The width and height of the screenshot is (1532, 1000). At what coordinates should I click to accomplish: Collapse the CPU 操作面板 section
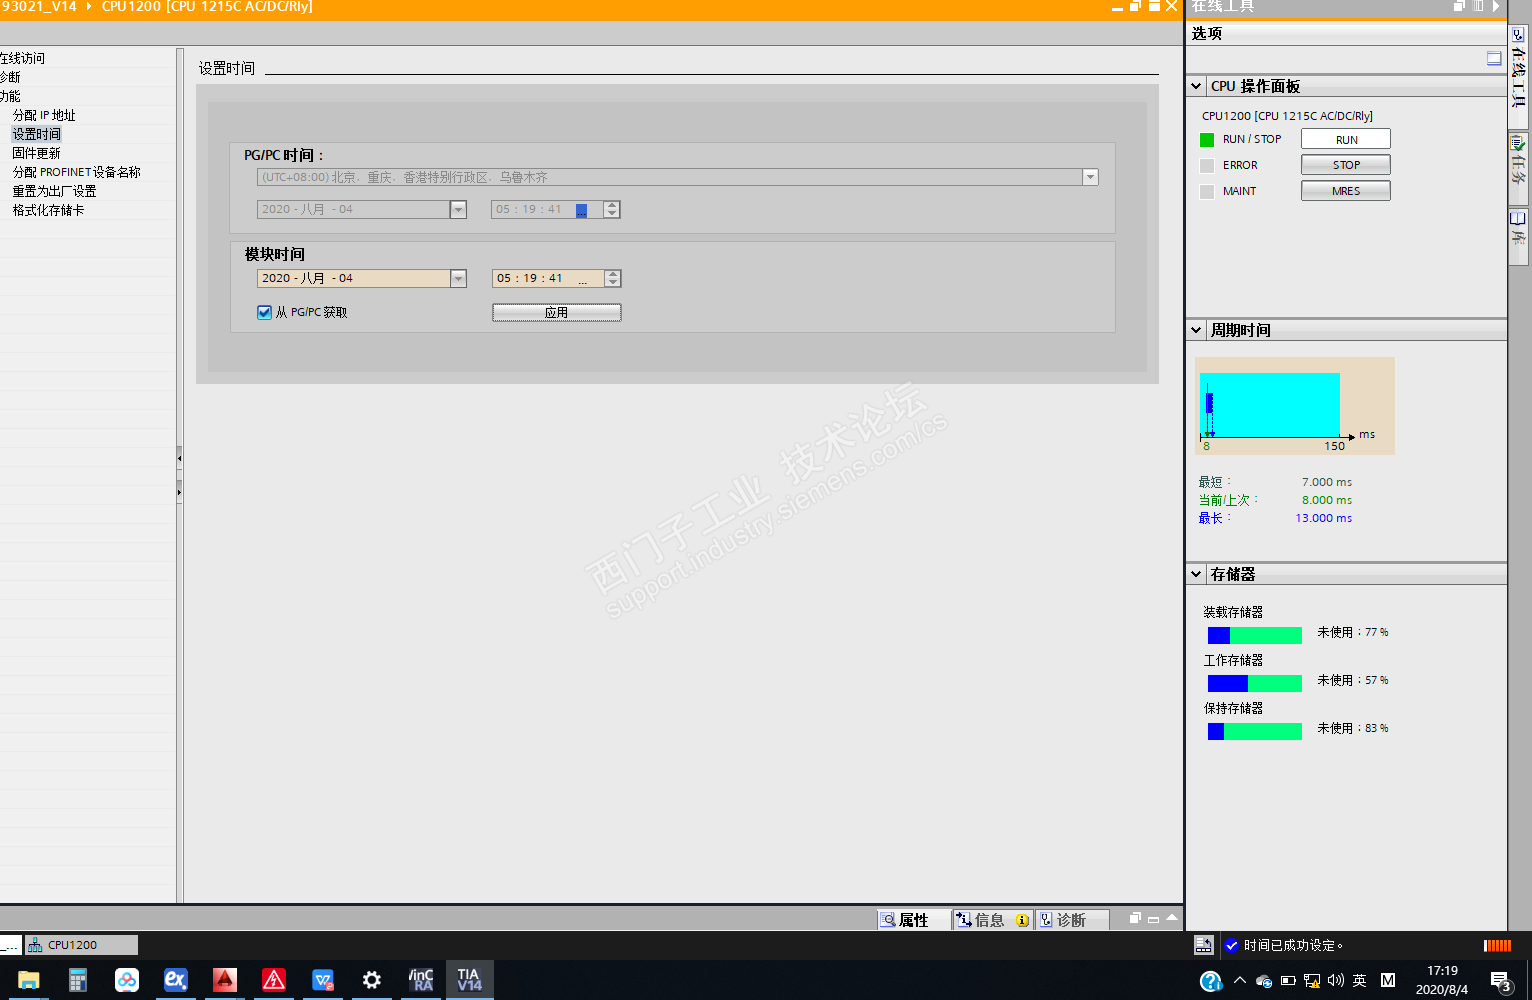tap(1196, 86)
